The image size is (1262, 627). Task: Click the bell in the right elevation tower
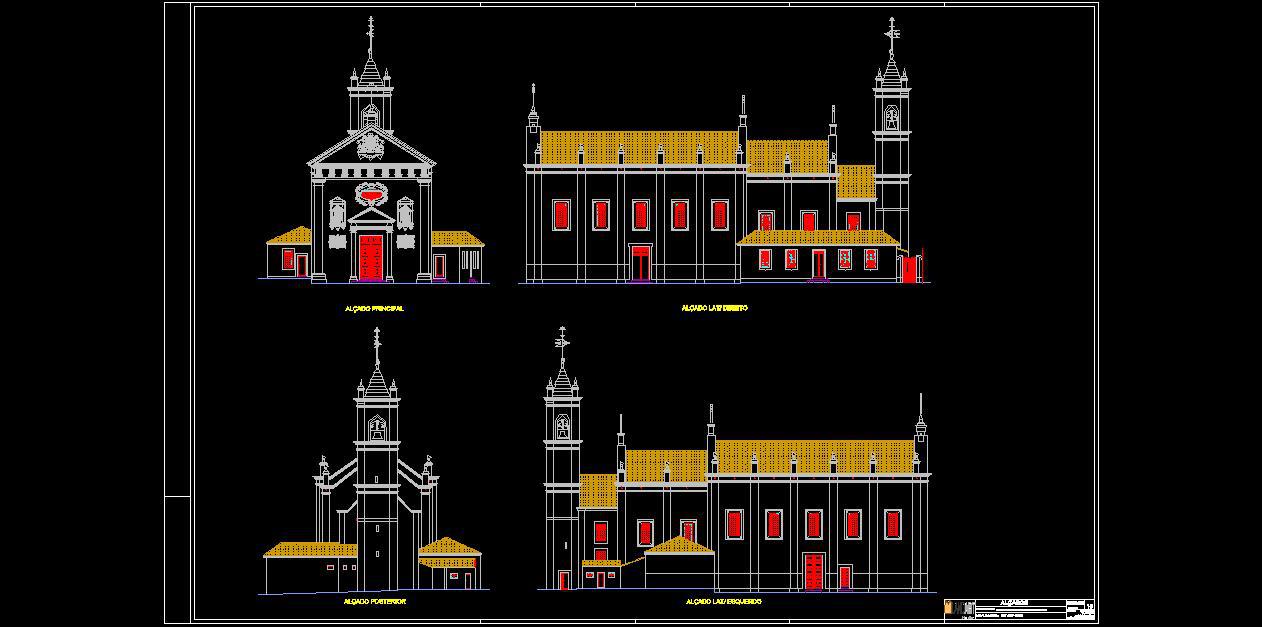coord(891,119)
